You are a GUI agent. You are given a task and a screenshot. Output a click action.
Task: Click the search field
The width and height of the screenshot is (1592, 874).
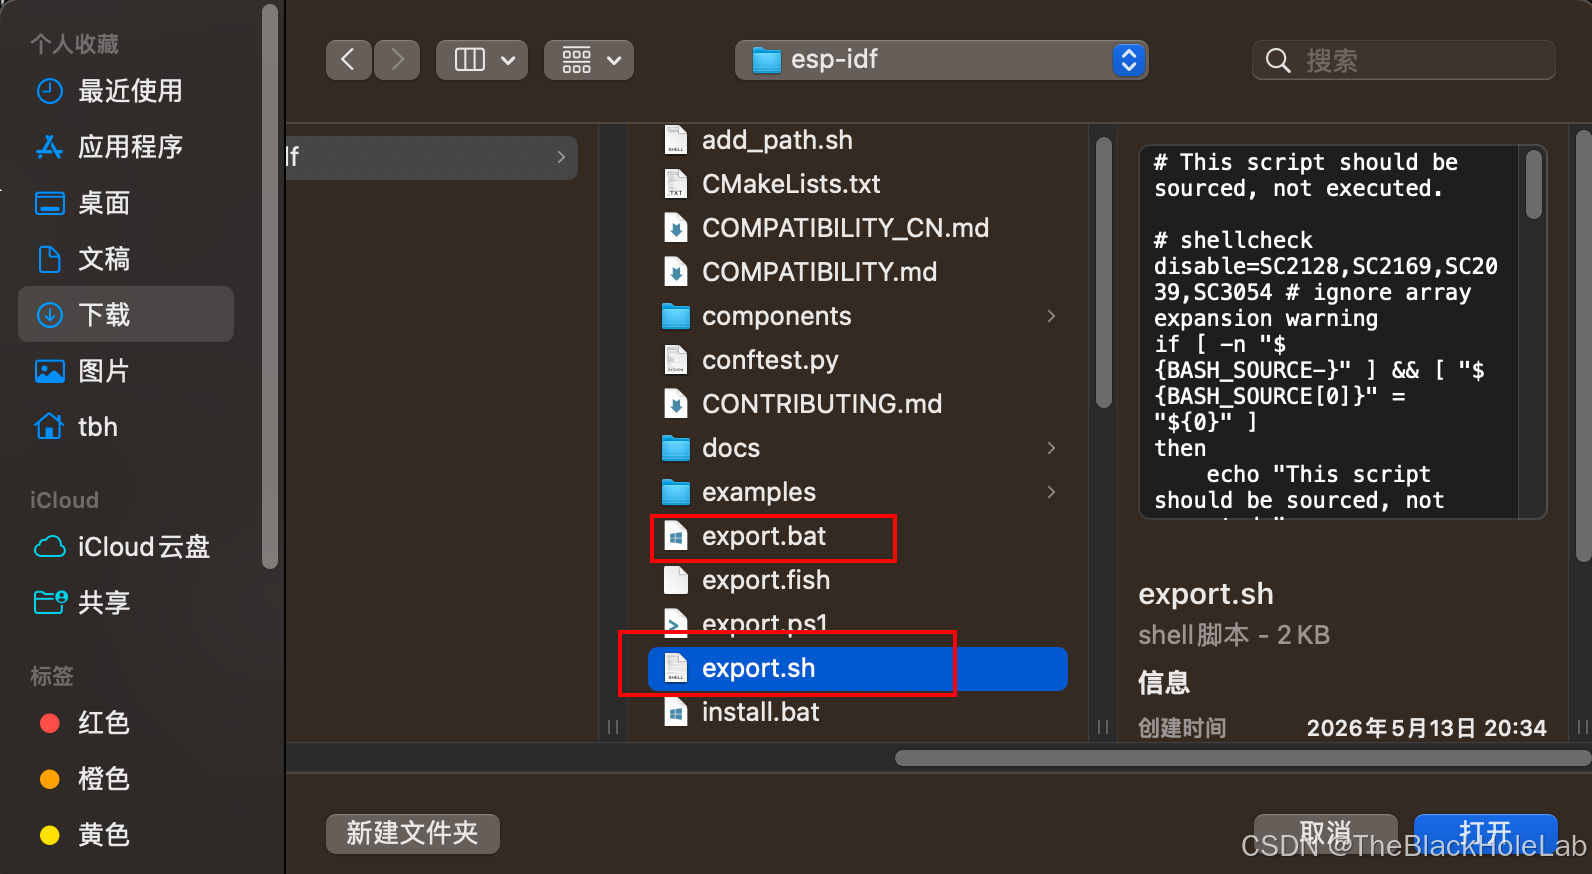[1403, 60]
